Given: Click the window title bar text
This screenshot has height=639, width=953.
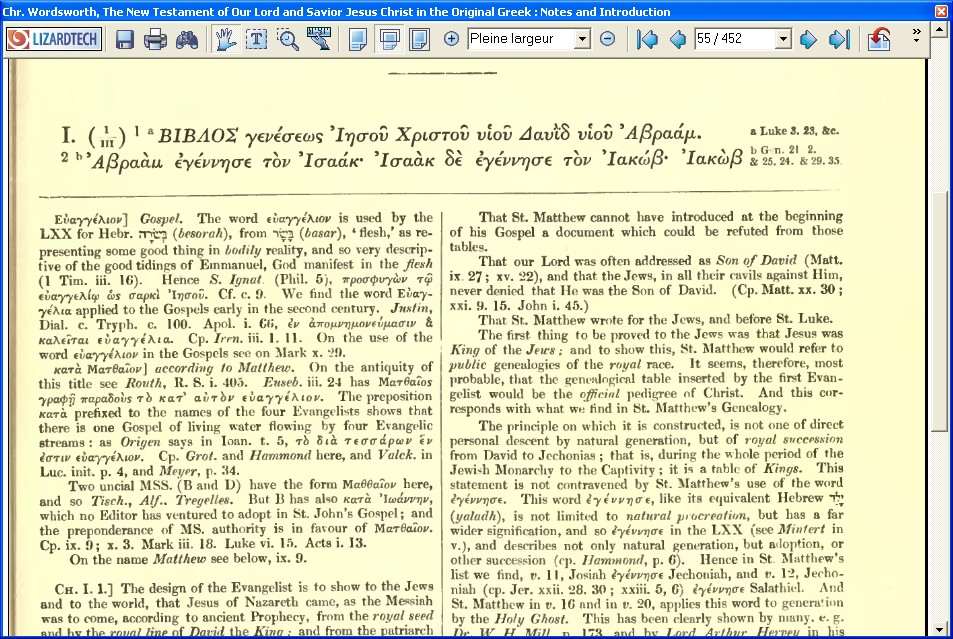Looking at the screenshot, I should [336, 12].
